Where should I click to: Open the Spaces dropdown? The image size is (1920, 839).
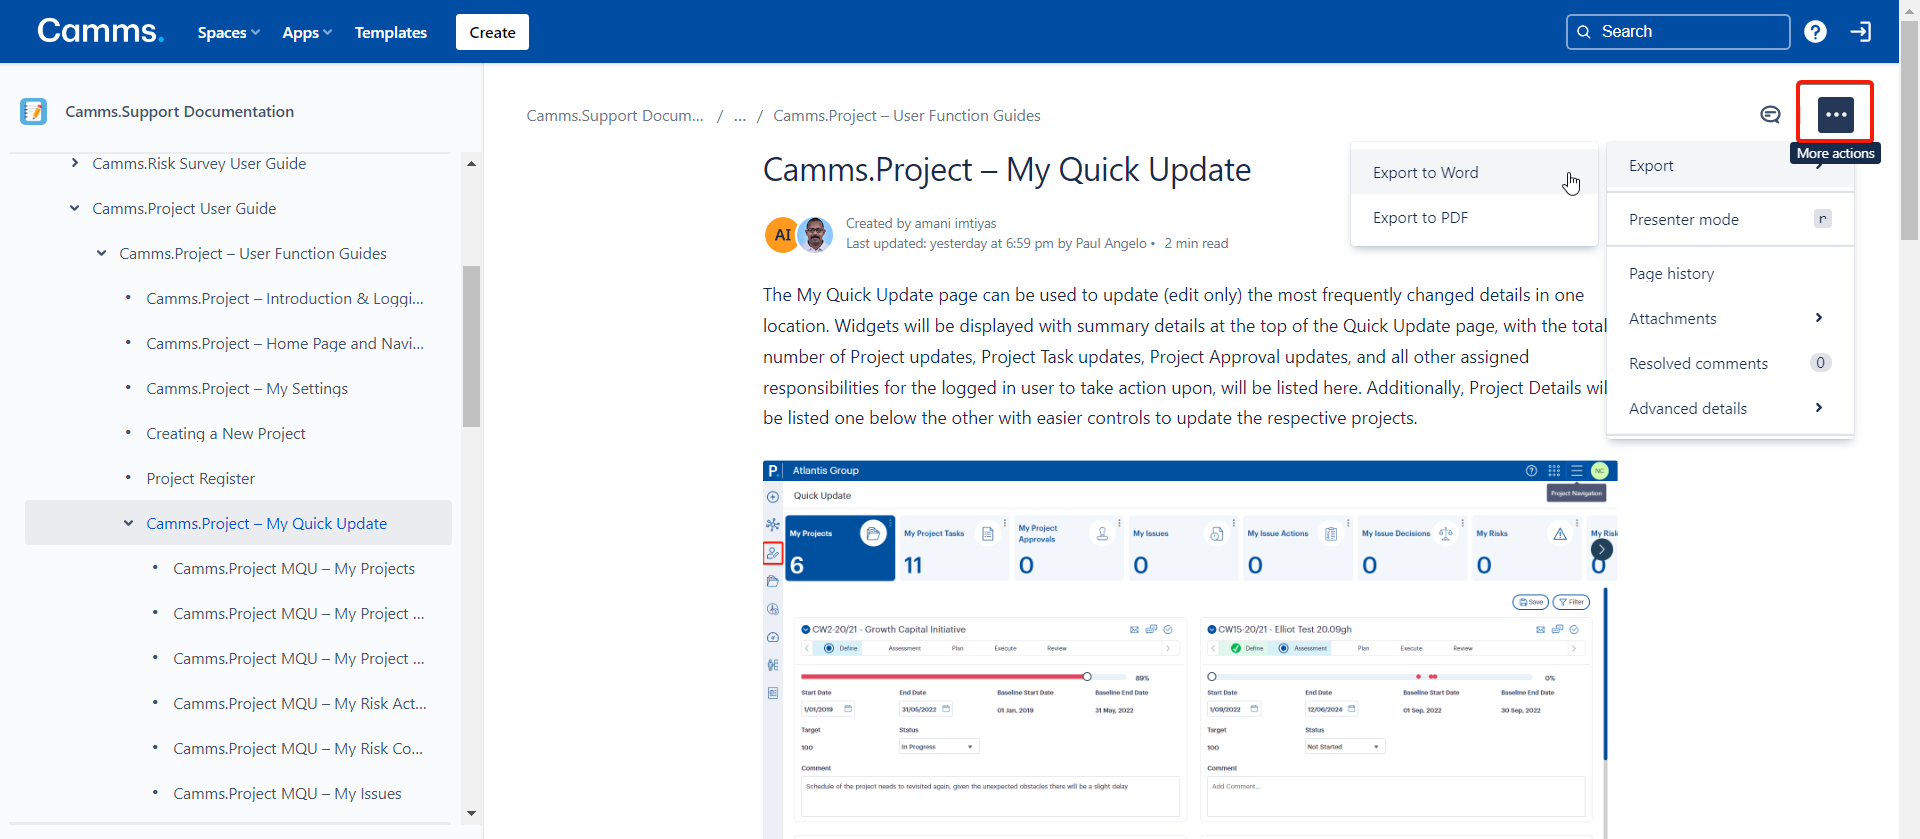(x=229, y=32)
